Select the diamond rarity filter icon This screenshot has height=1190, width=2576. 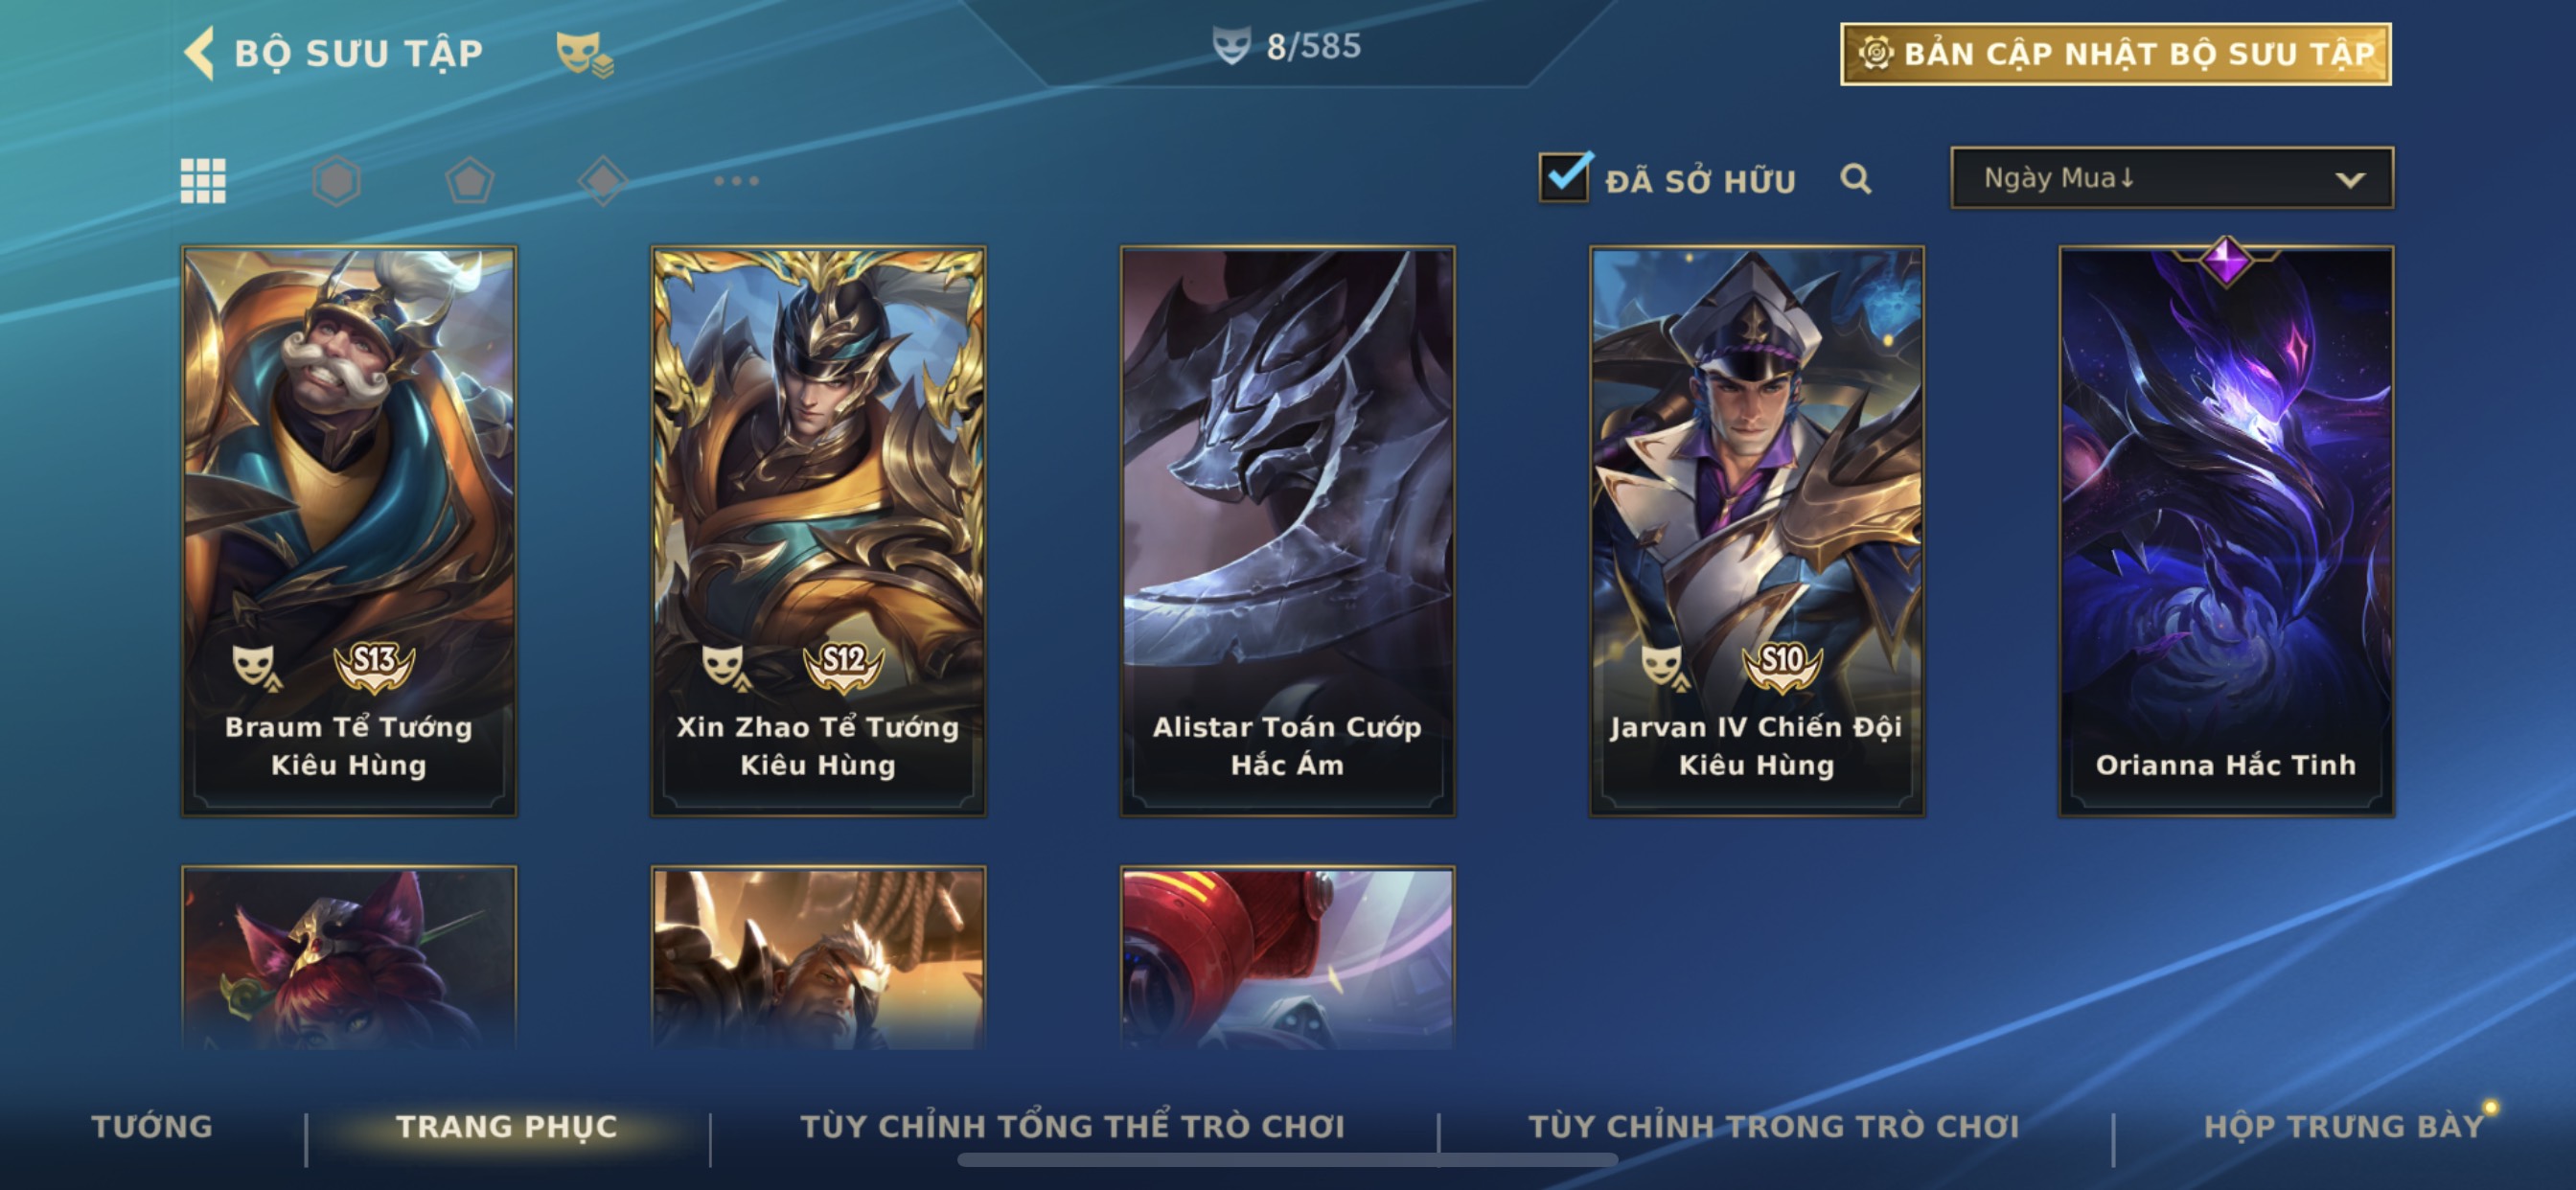(603, 181)
